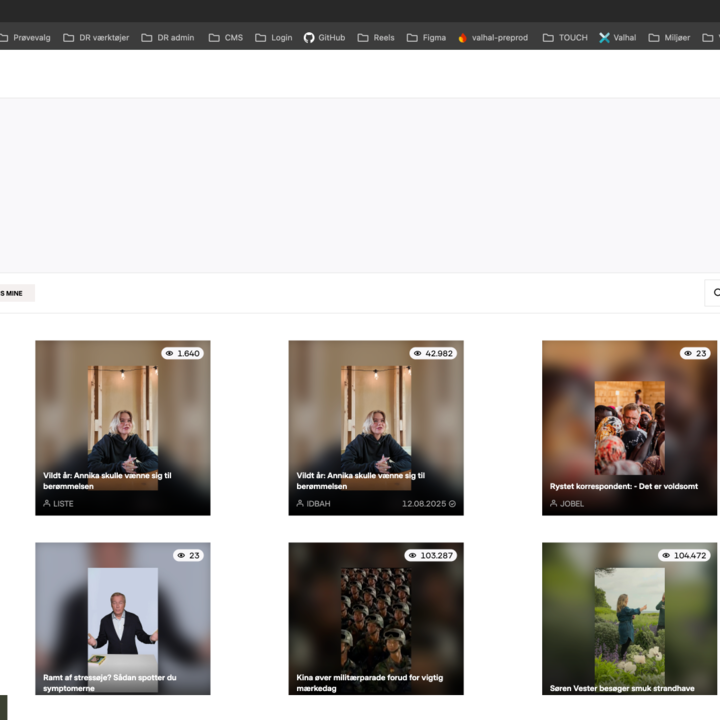
Task: Click the 1.640 views badge
Action: pyautogui.click(x=183, y=353)
